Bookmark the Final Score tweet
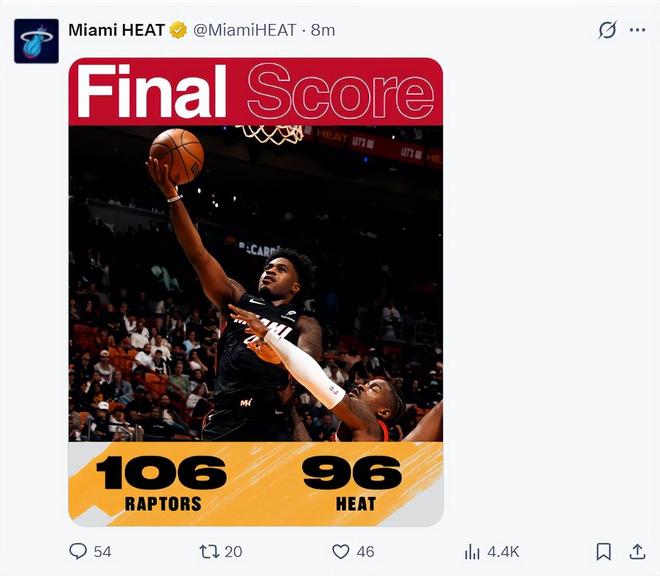 pos(604,552)
